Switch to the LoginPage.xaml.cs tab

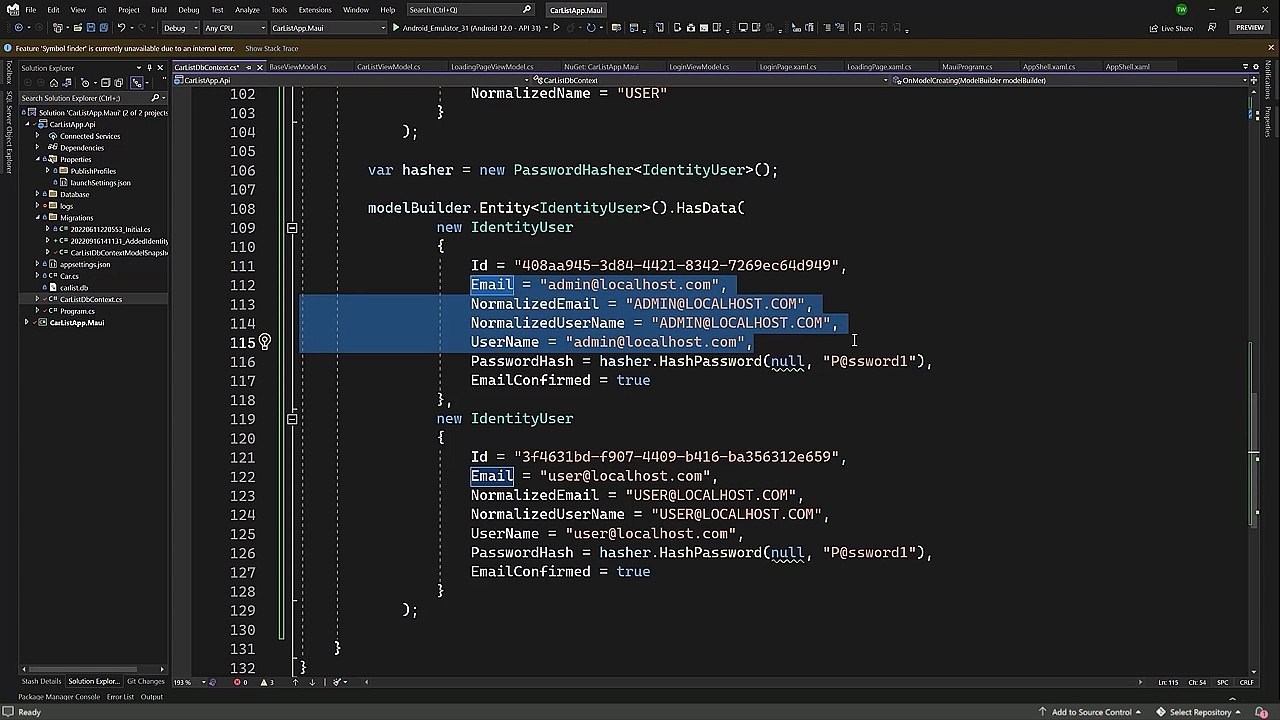788,67
